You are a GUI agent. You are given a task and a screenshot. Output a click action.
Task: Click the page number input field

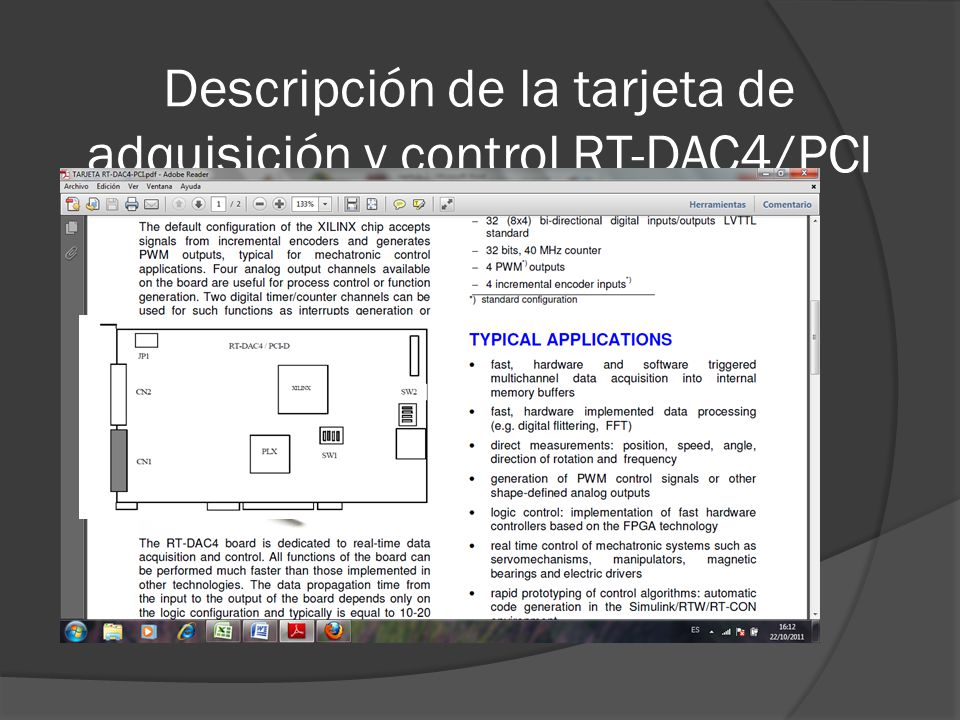(219, 204)
